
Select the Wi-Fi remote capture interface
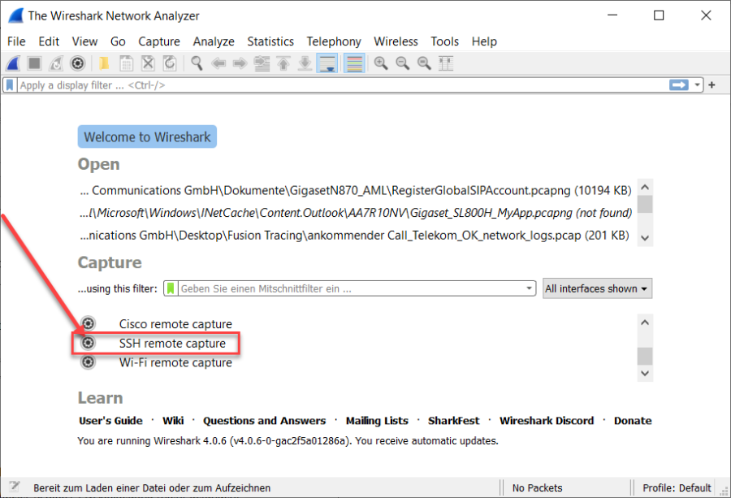tap(175, 362)
